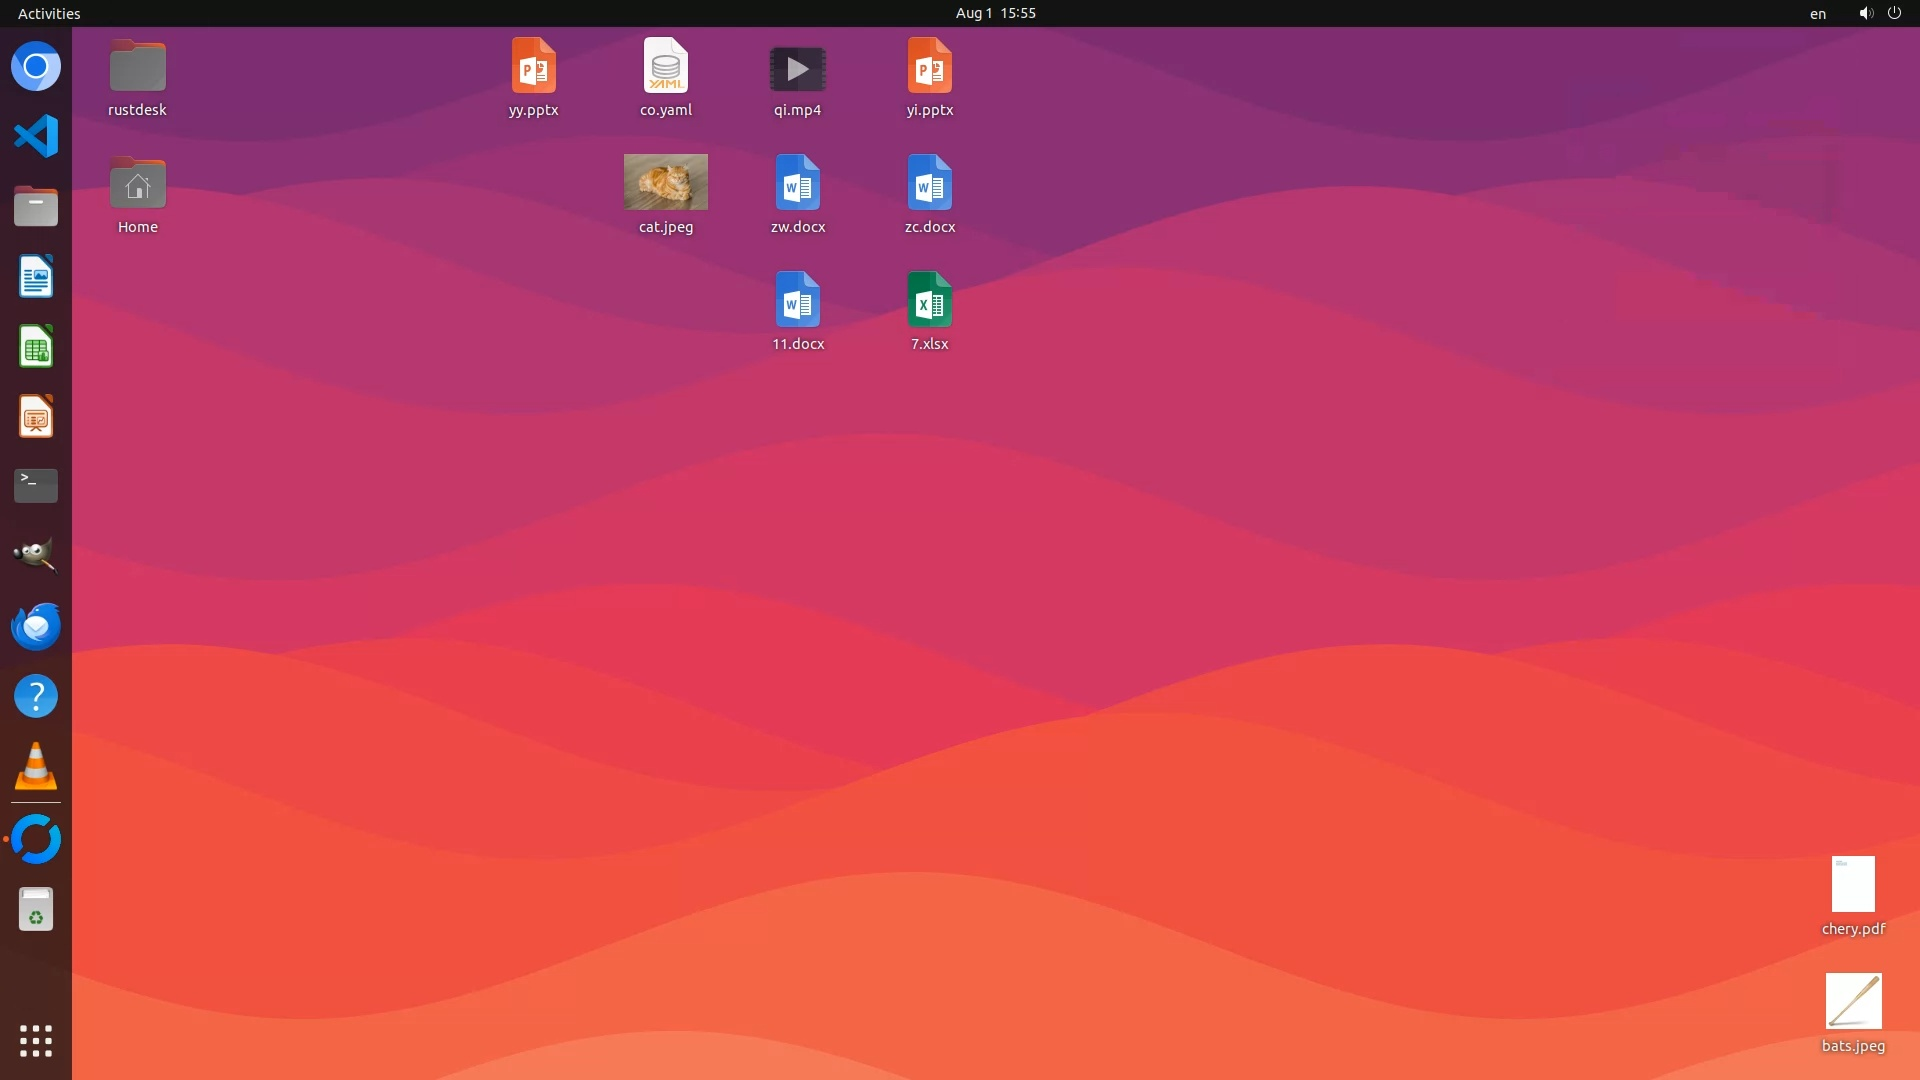The width and height of the screenshot is (1920, 1080).
Task: Open Visual Studio Code from the dock
Action: tap(36, 136)
